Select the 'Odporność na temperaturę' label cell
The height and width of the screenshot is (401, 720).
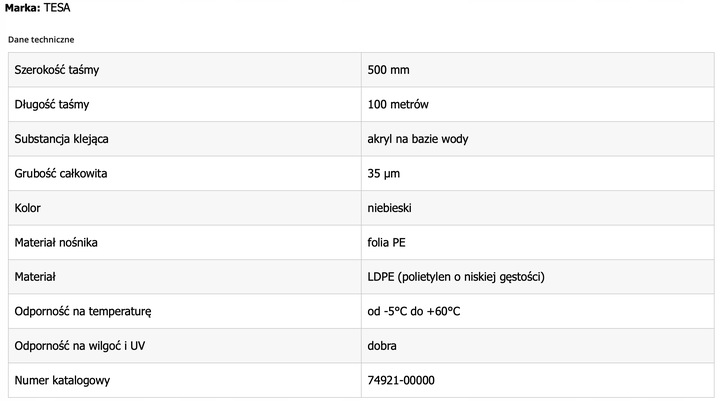pyautogui.click(x=83, y=311)
